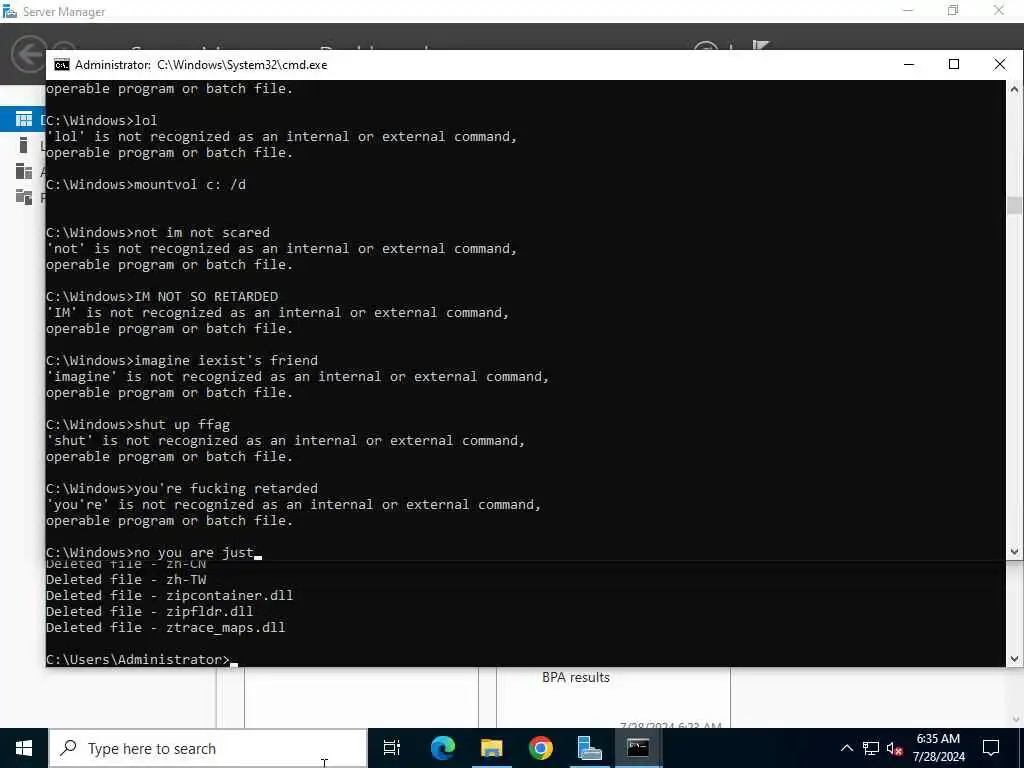Open the clock showing 6:35 AM

938,748
